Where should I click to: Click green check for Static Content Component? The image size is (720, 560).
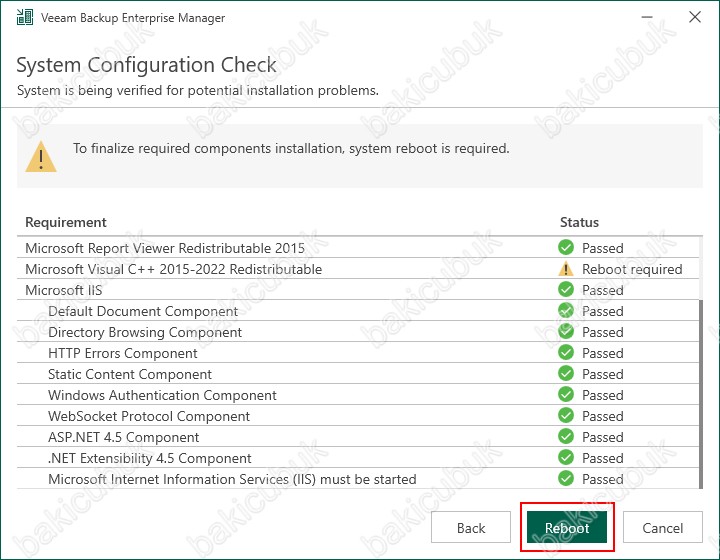coord(566,374)
